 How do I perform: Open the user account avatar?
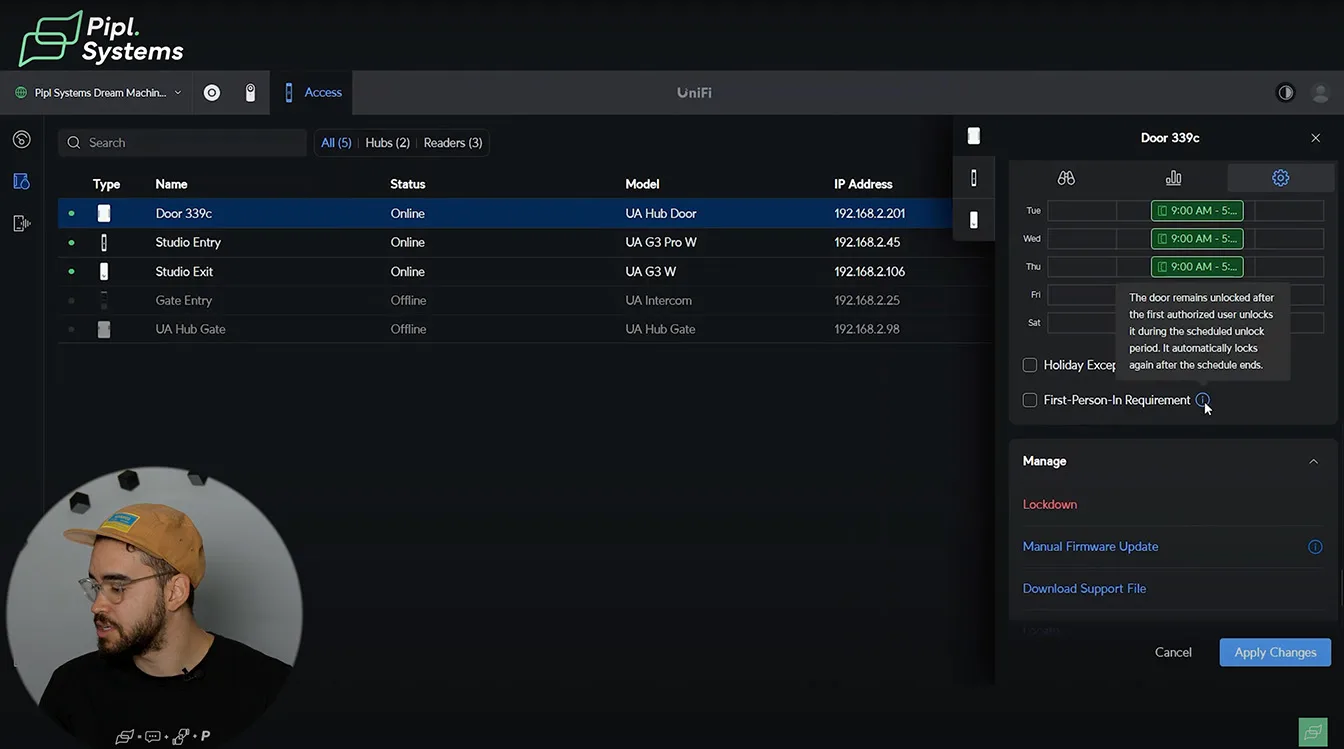[1320, 93]
